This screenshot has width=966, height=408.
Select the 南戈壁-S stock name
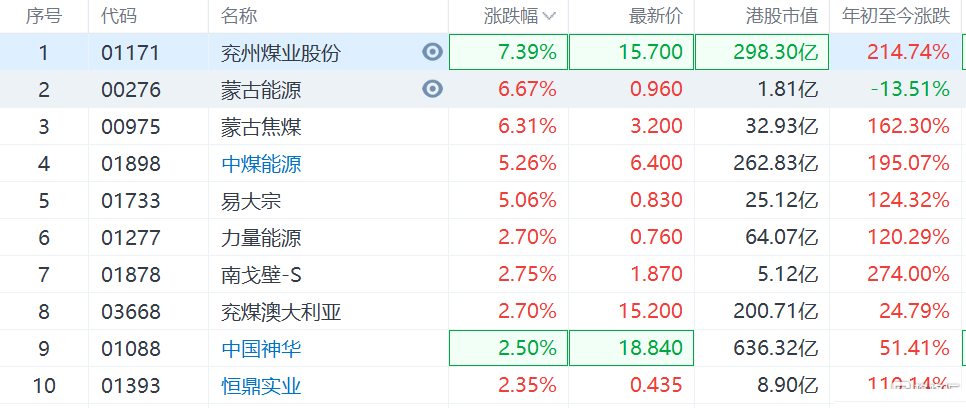[261, 274]
